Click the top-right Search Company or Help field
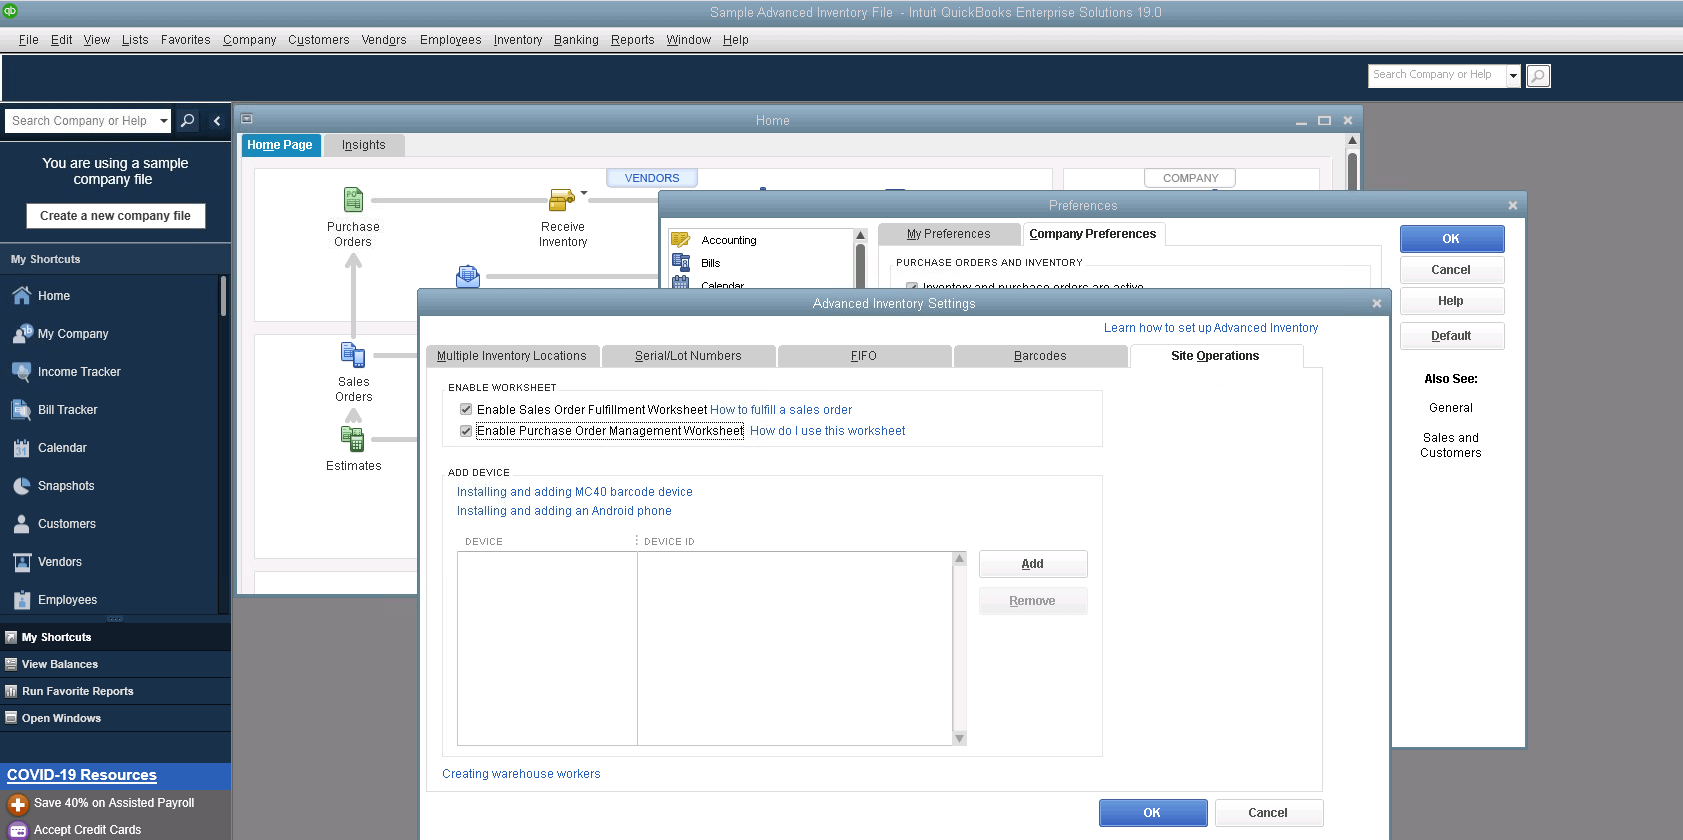The height and width of the screenshot is (840, 1683). click(1434, 75)
